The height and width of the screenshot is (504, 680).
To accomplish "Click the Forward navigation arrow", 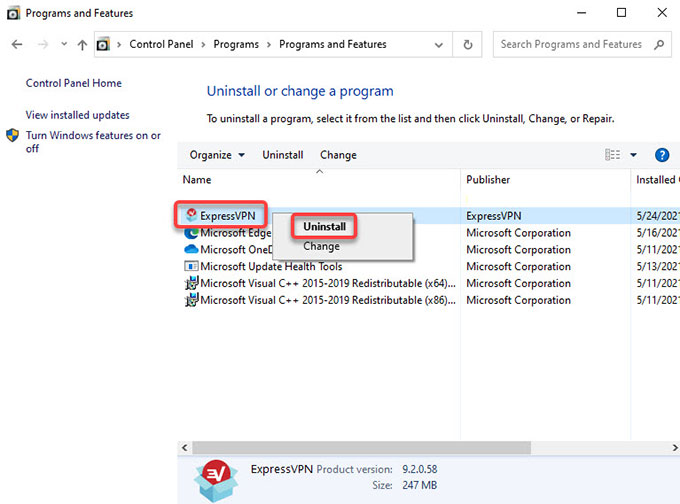I will [42, 44].
